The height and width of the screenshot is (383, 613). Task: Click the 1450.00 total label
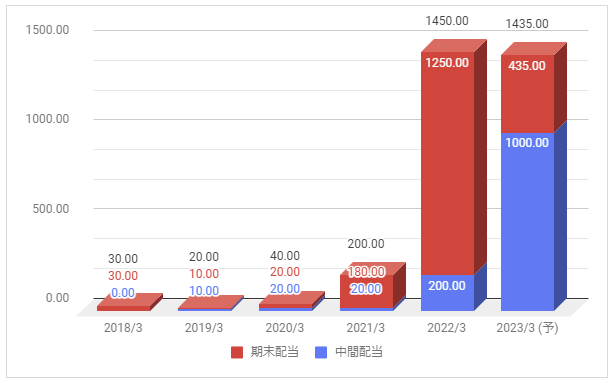(x=447, y=21)
